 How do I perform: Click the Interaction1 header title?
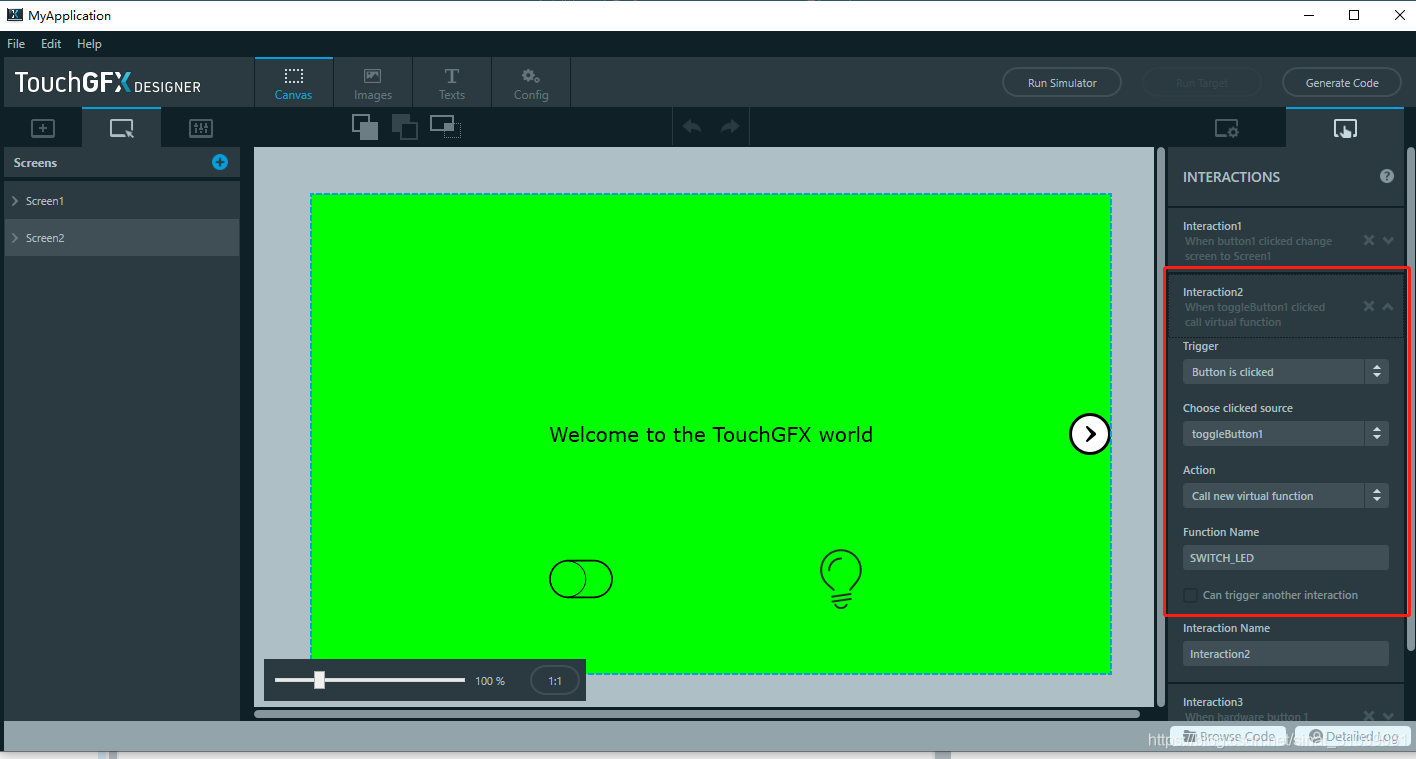pyautogui.click(x=1211, y=226)
